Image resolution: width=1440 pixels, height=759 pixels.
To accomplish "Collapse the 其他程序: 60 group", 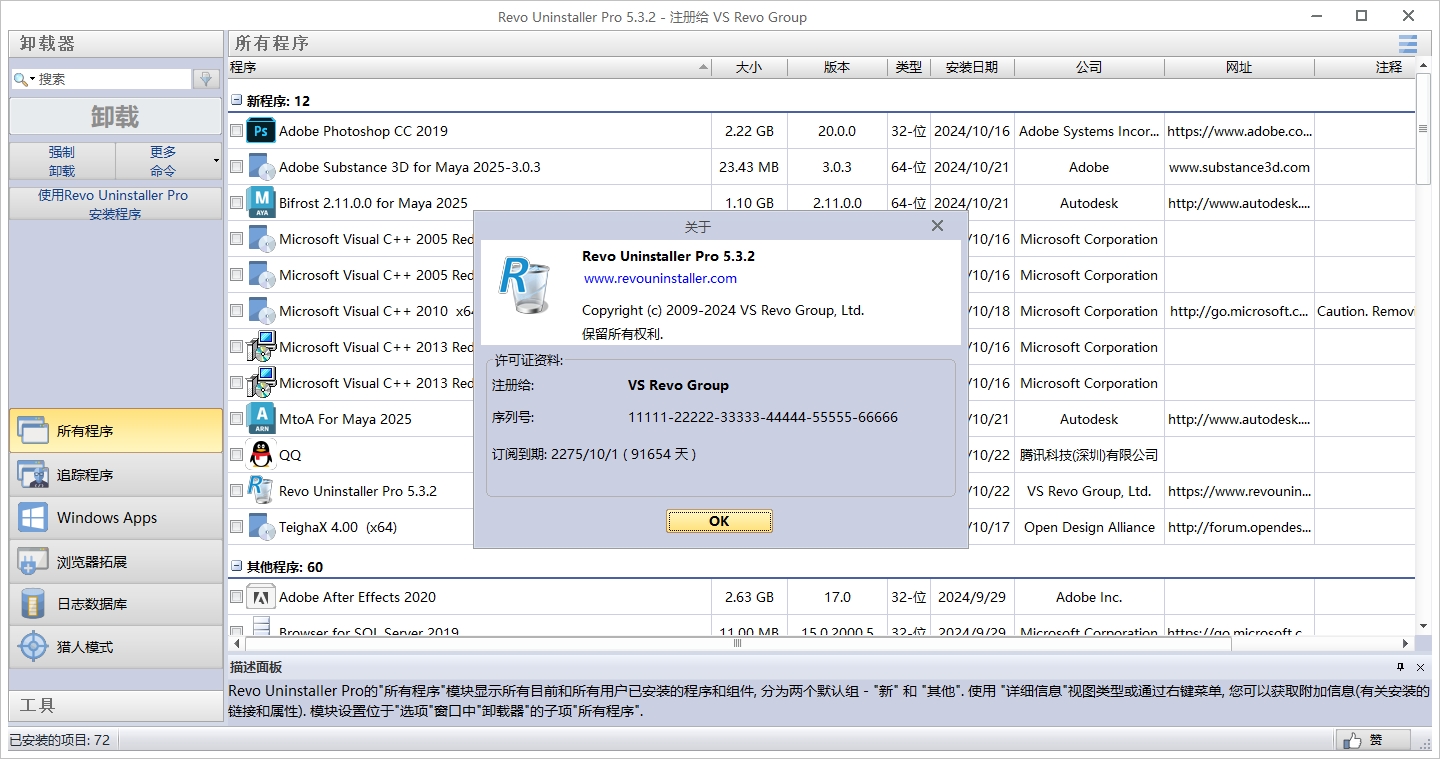I will pos(237,567).
